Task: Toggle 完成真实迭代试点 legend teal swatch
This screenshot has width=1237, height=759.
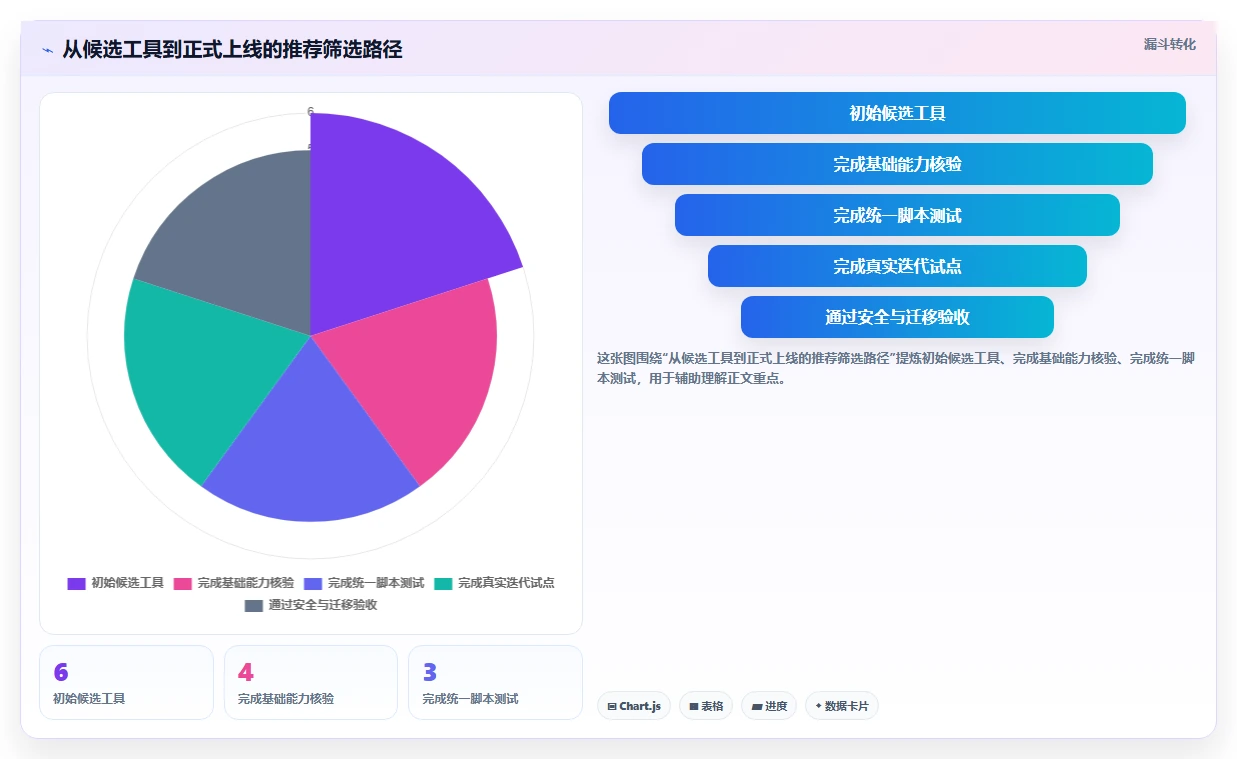Action: pyautogui.click(x=443, y=583)
